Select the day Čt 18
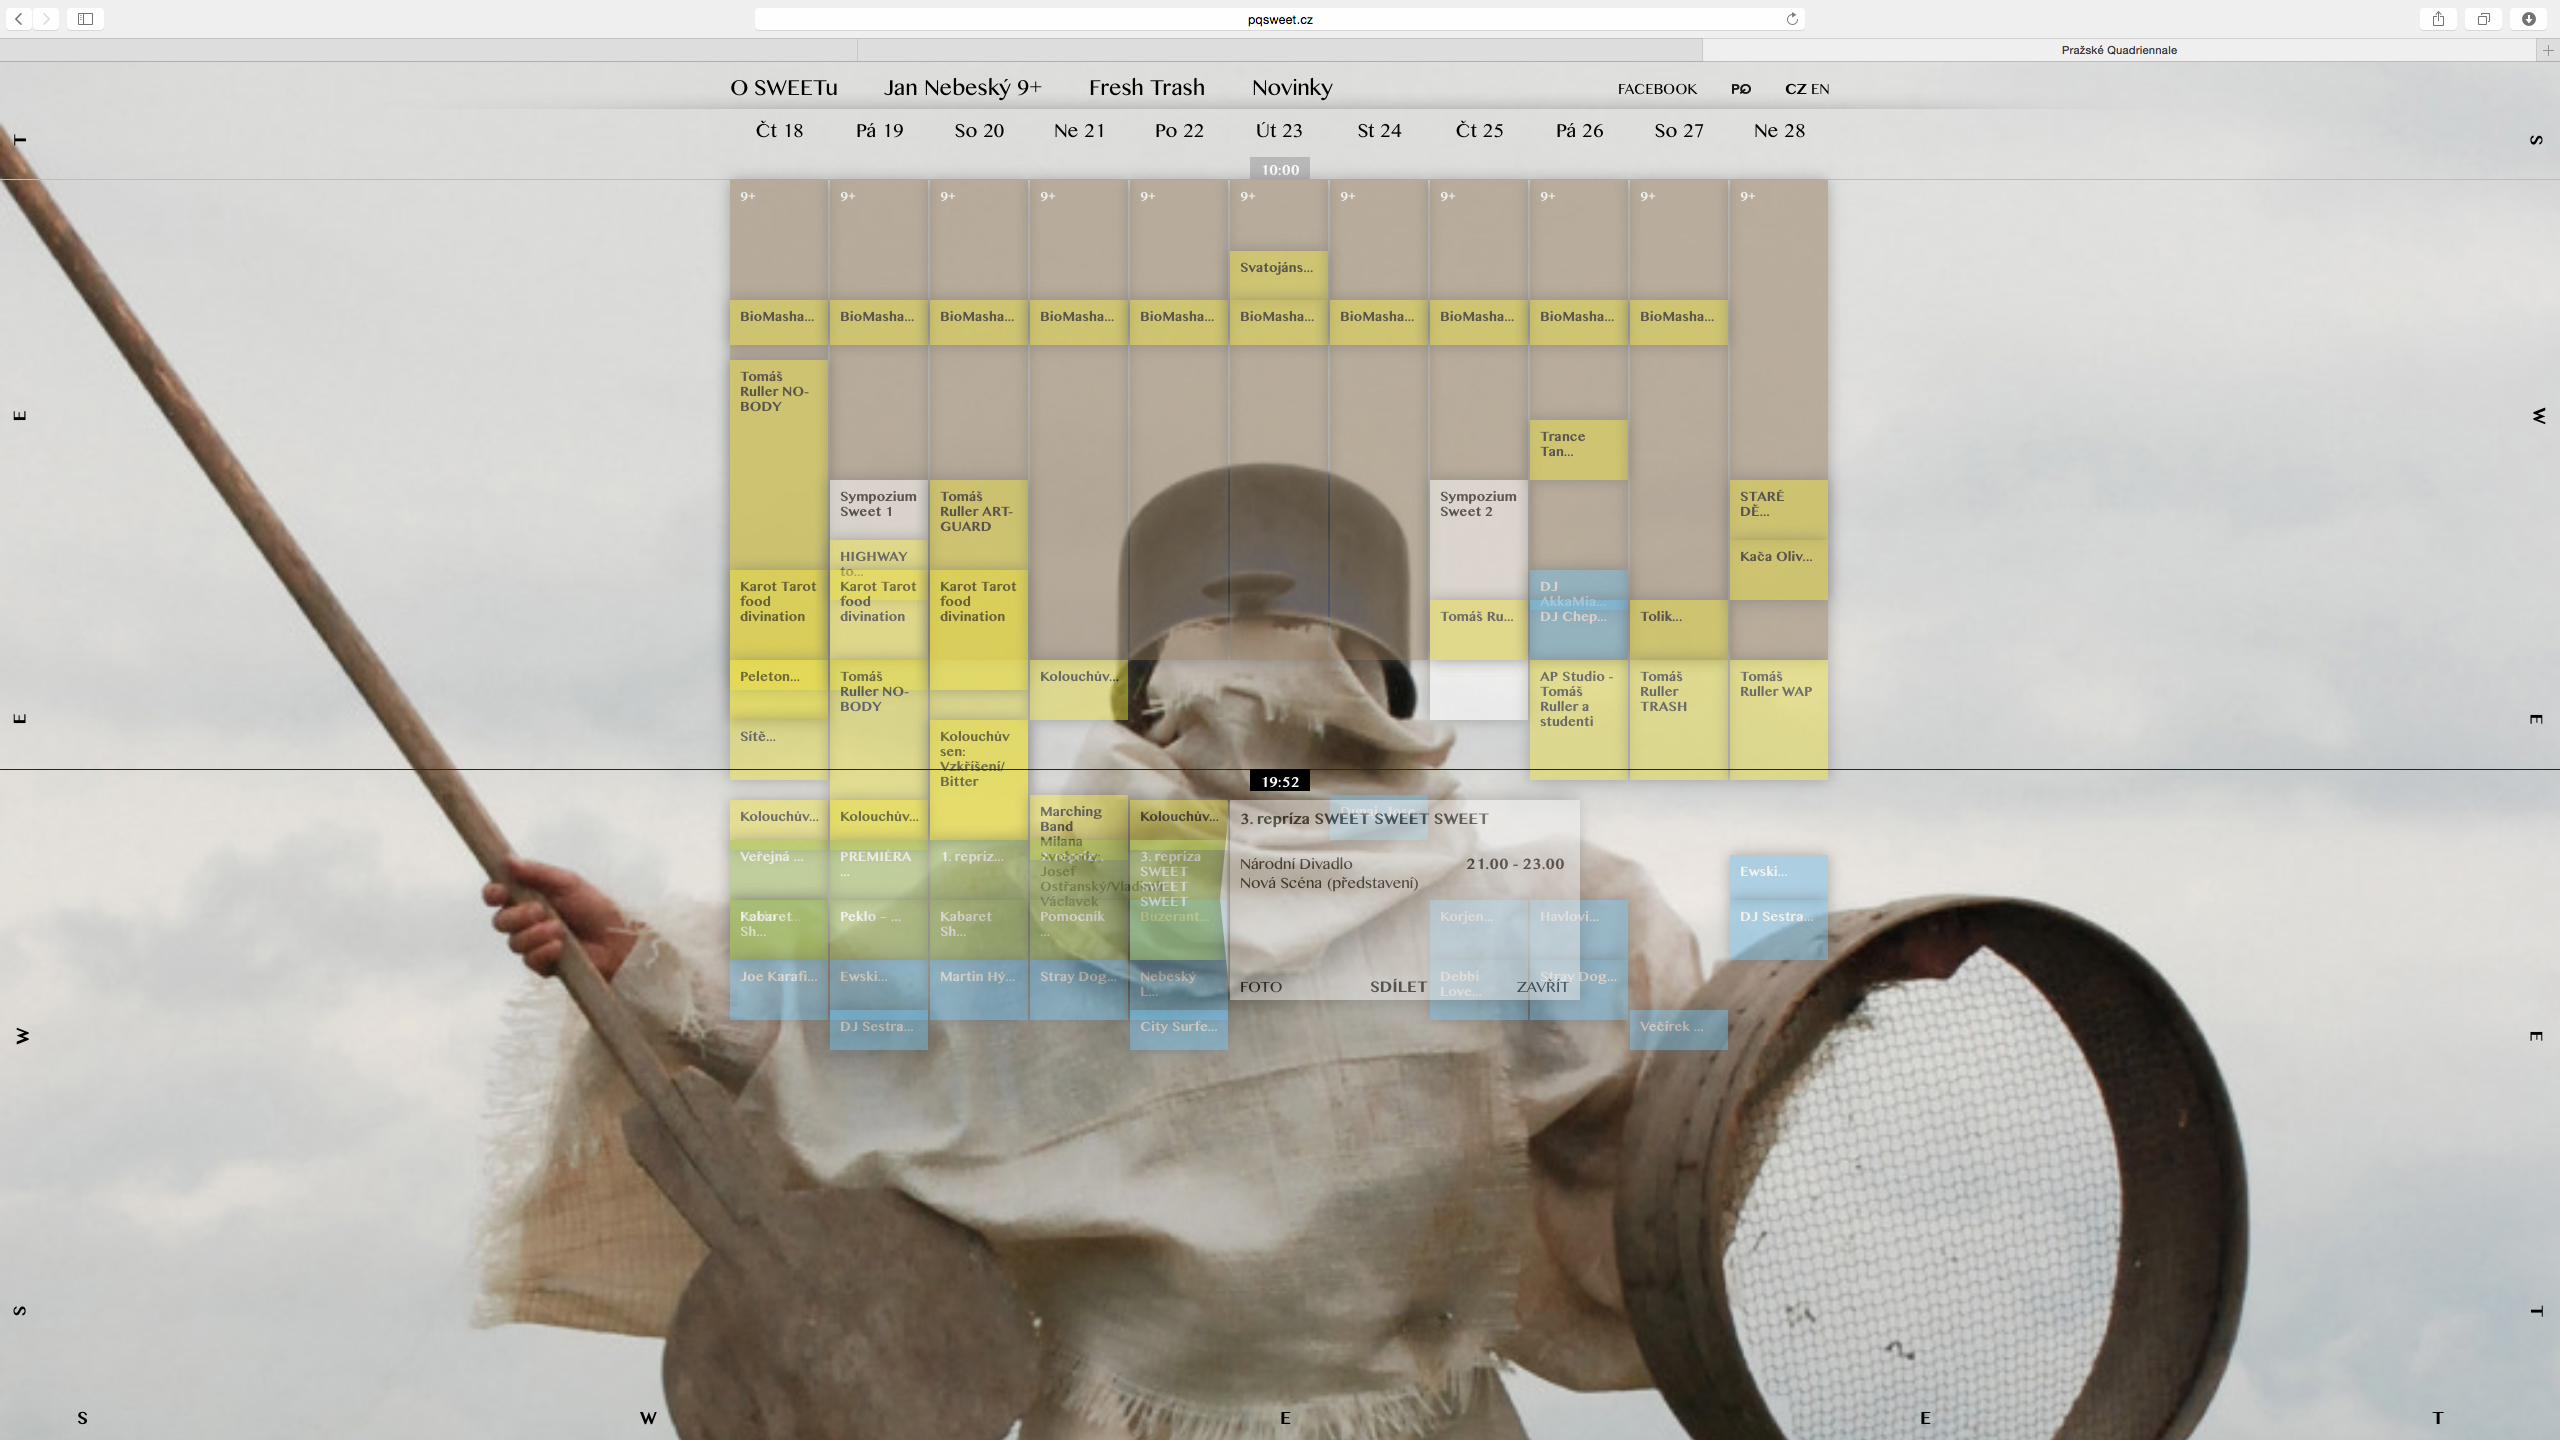This screenshot has width=2560, height=1440. pos(779,131)
